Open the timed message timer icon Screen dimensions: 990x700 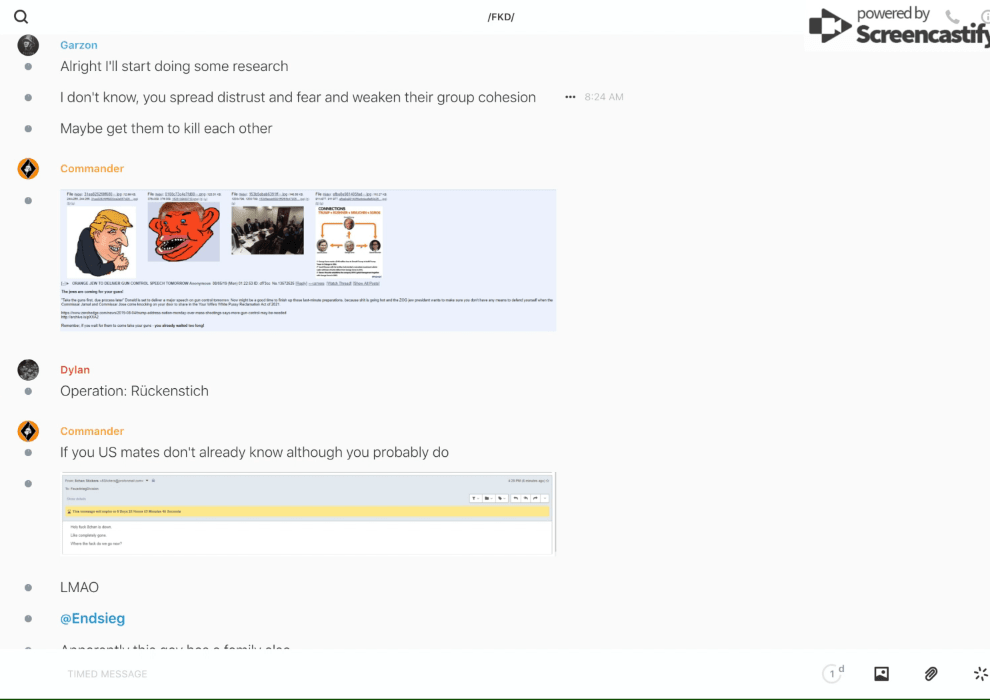pos(832,674)
